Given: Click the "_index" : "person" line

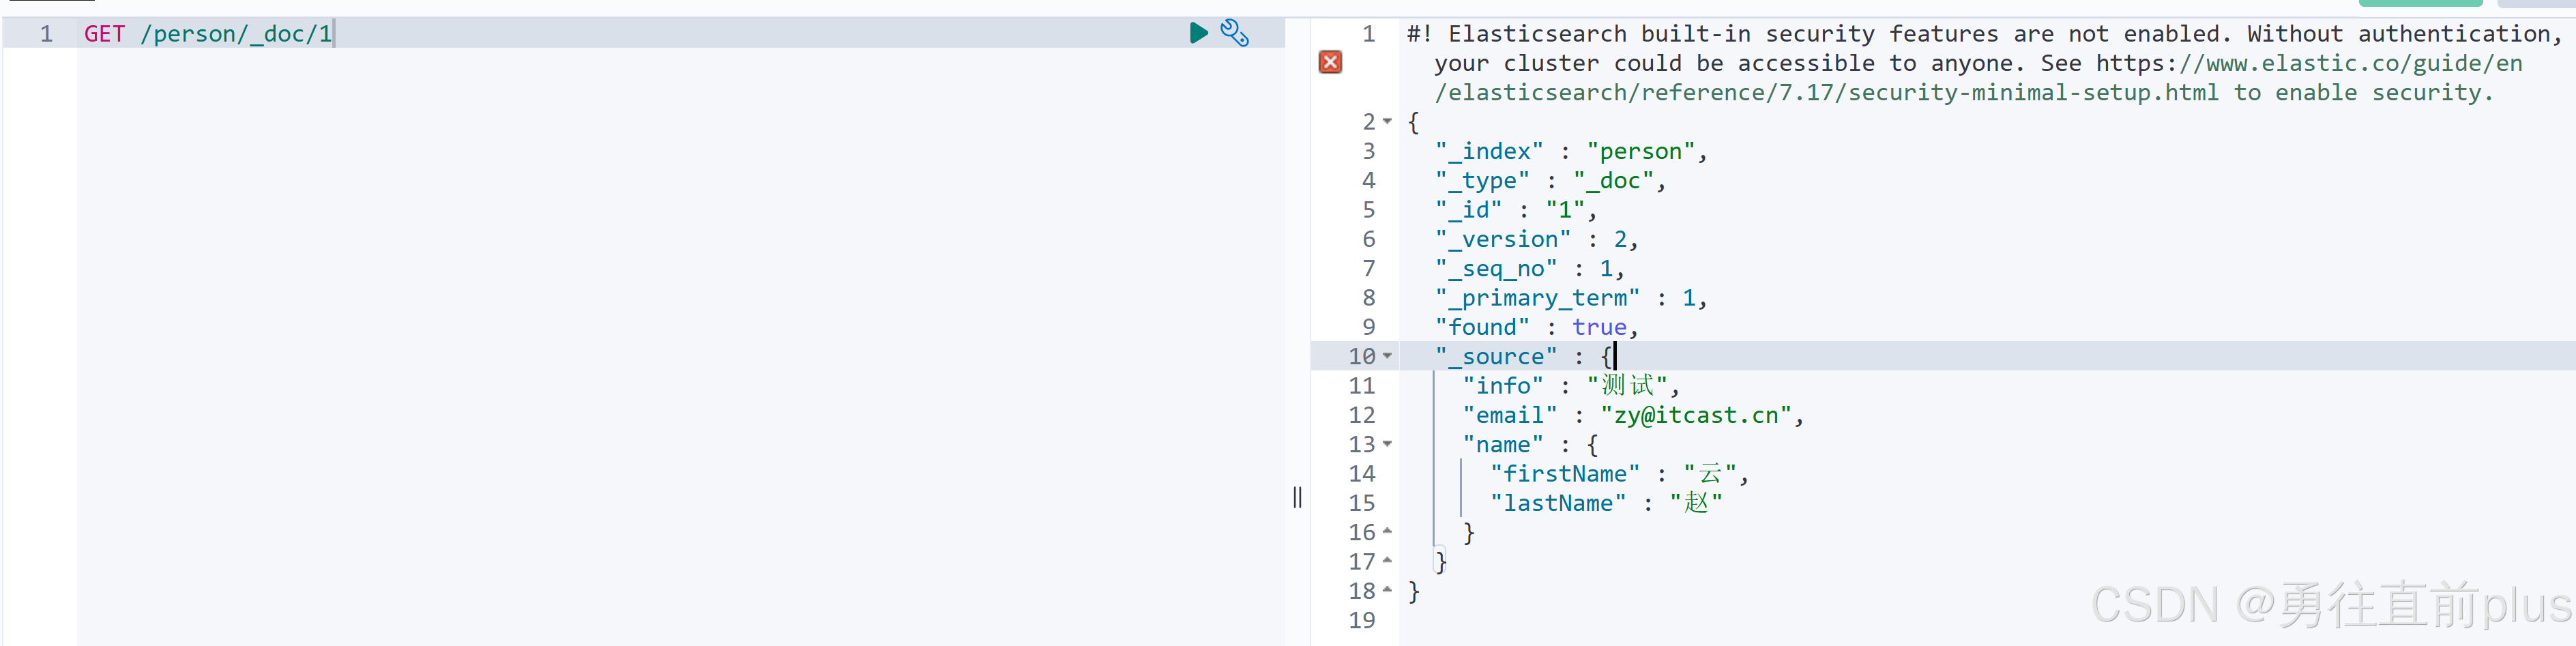Looking at the screenshot, I should tap(1571, 151).
